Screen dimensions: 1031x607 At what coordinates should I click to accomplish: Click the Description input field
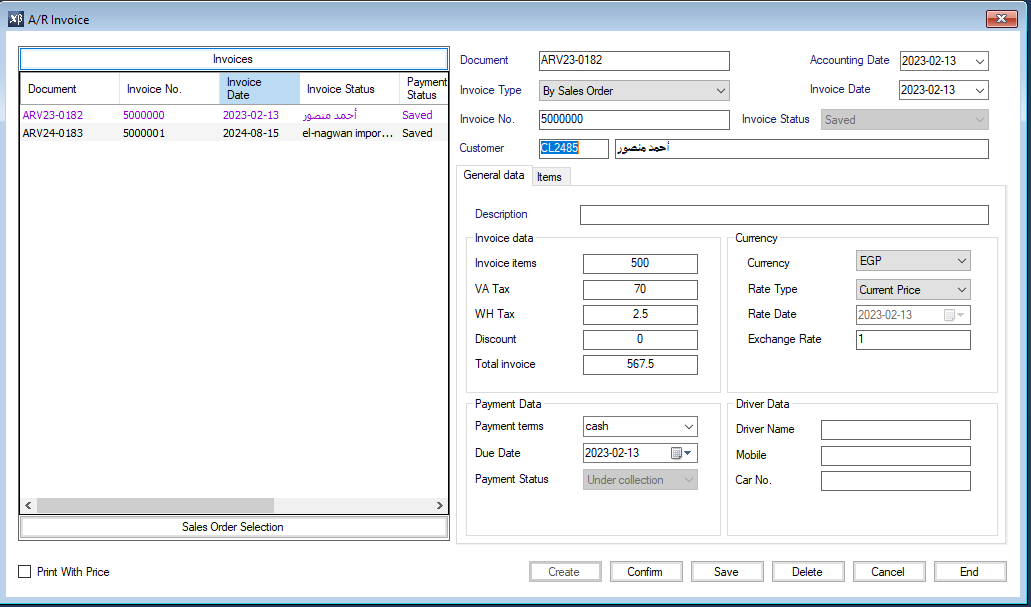784,215
